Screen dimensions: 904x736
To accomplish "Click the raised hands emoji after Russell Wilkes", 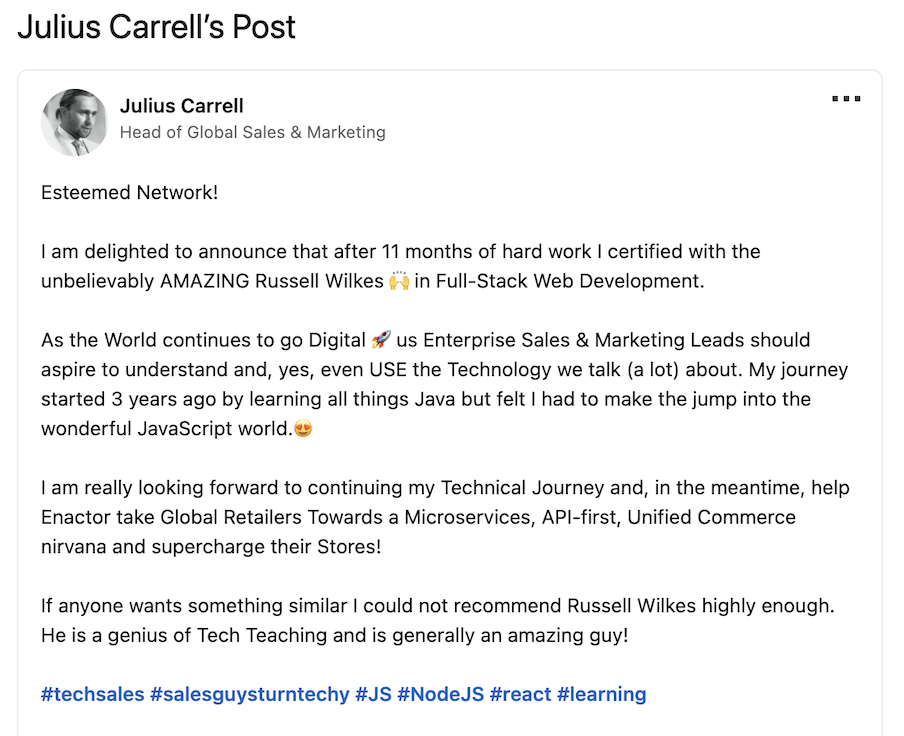I will pyautogui.click(x=399, y=281).
